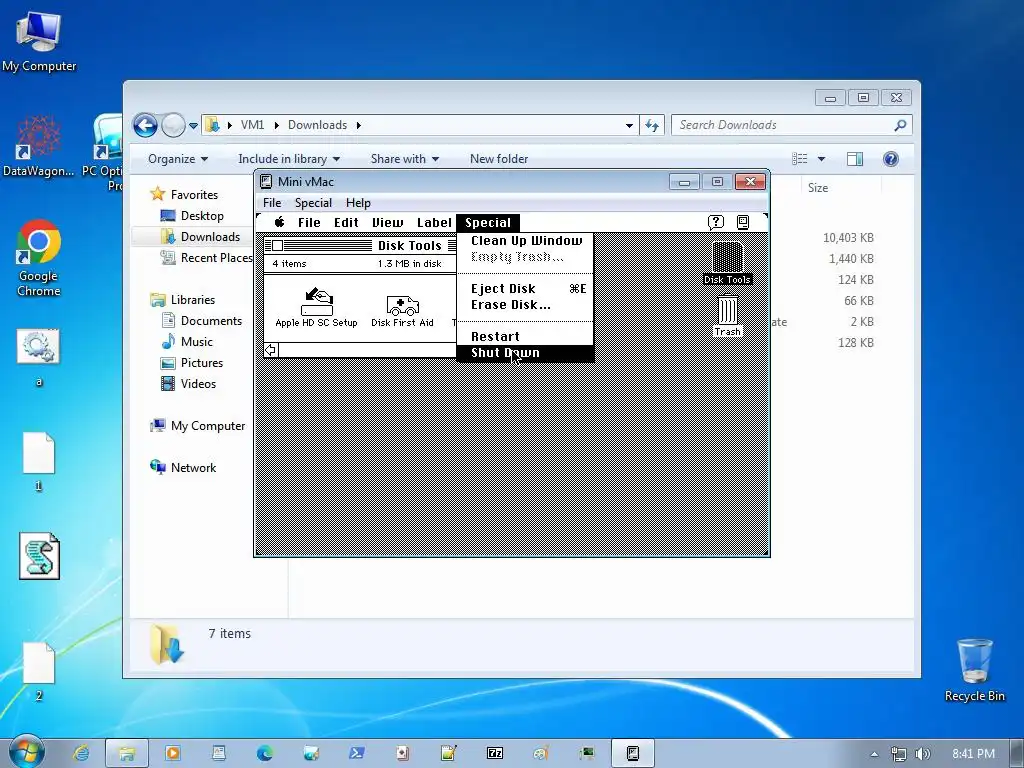Open the Mac View menu

point(388,223)
